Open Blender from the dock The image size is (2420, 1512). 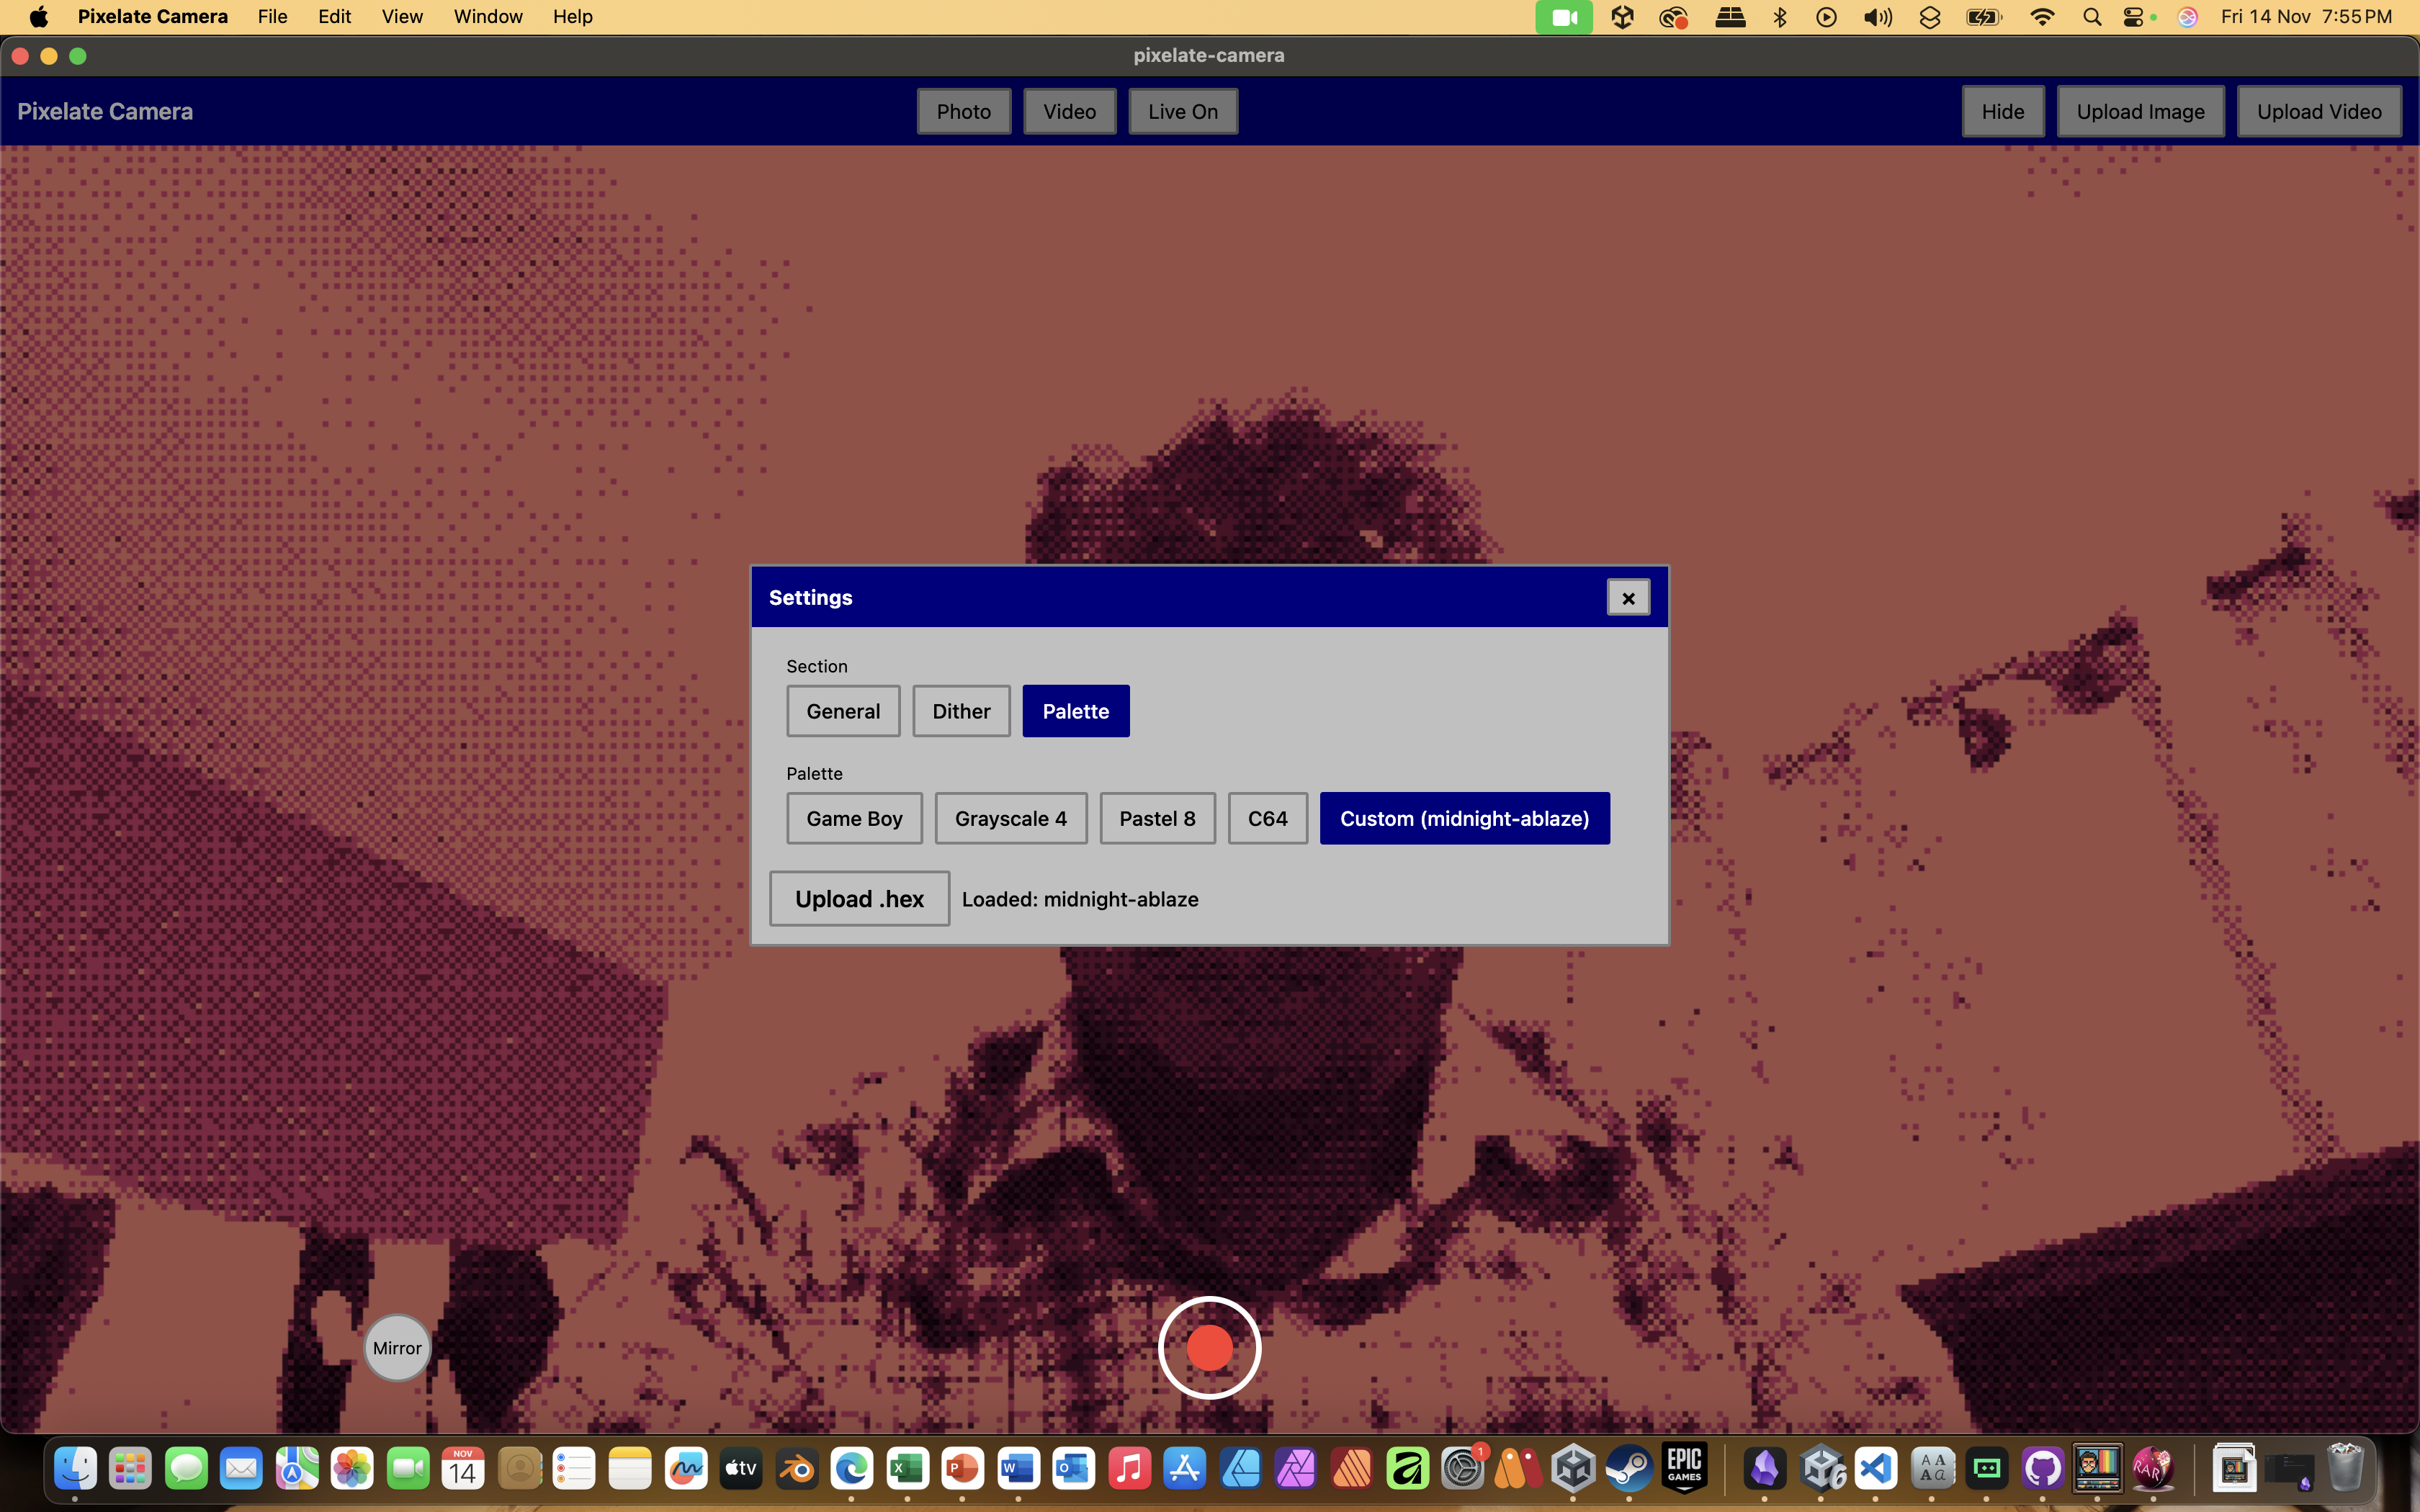point(796,1468)
